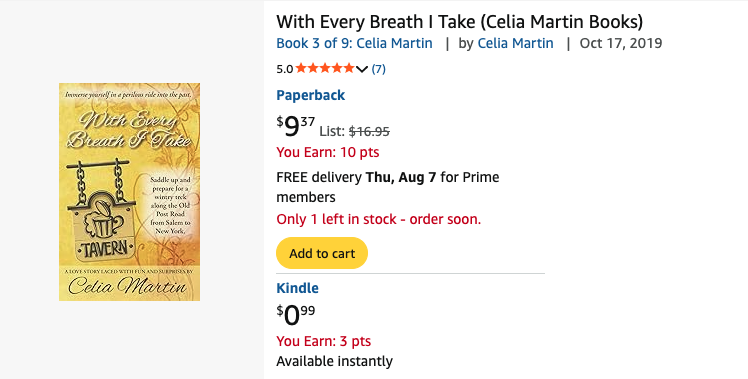Click the You Earn: 10 pts text
The height and width of the screenshot is (379, 748).
pyautogui.click(x=328, y=152)
